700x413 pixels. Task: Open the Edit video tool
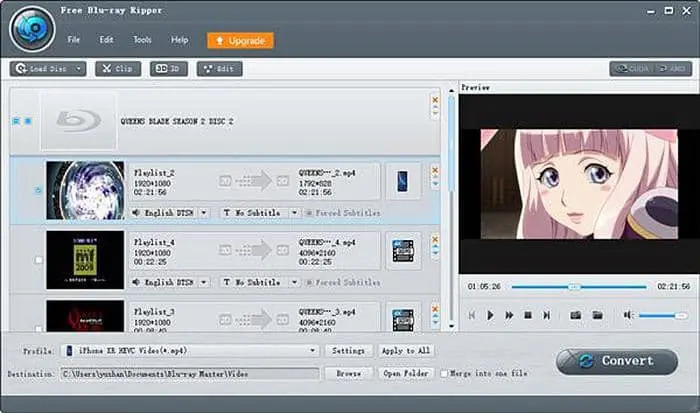[219, 69]
